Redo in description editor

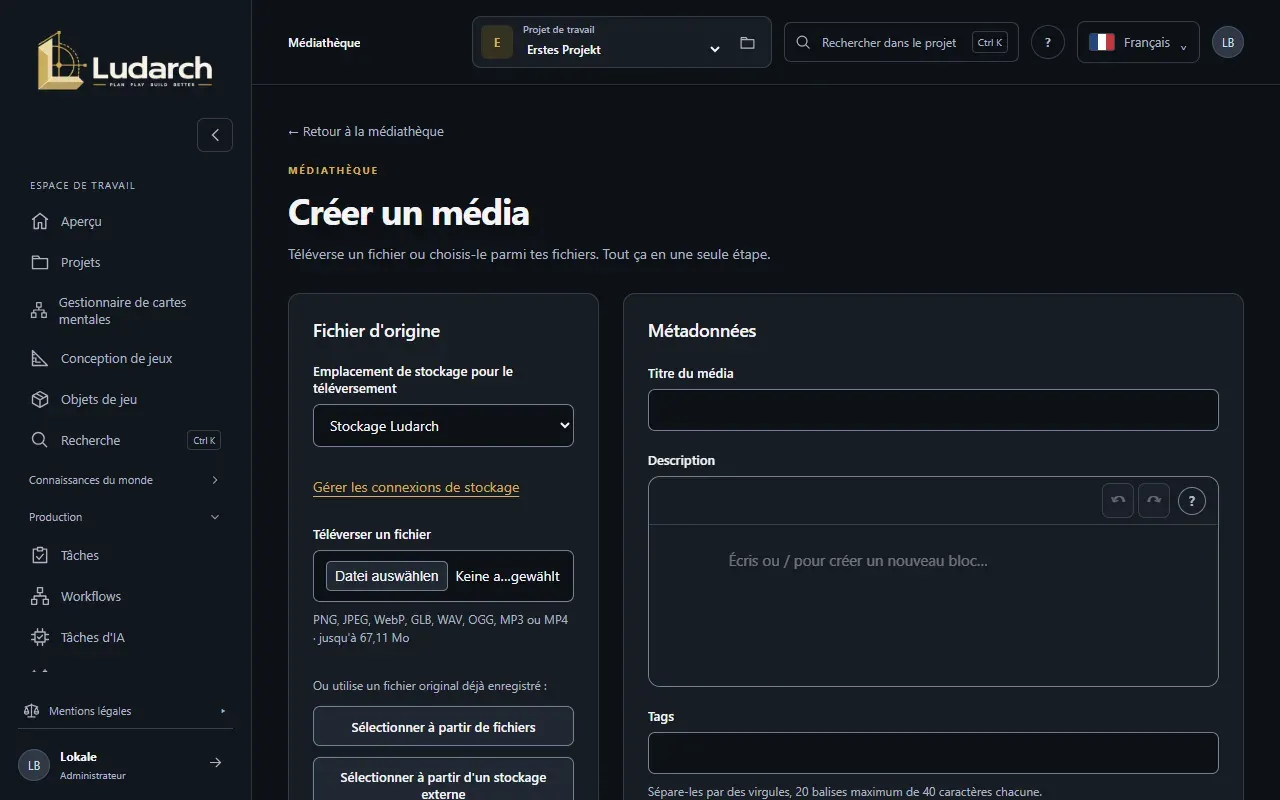pyautogui.click(x=1153, y=500)
